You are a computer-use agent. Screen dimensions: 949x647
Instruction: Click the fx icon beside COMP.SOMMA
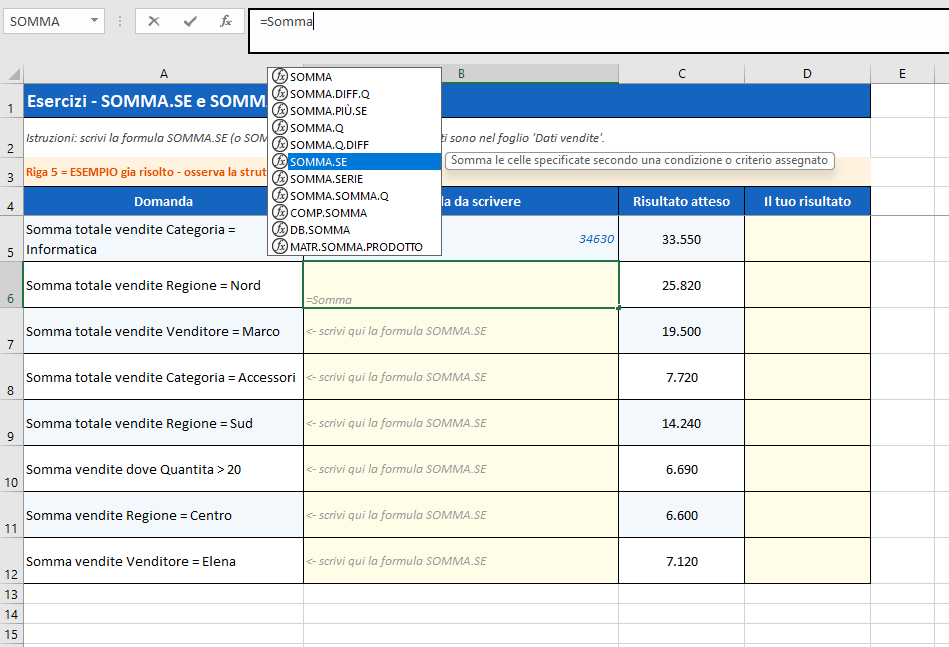pyautogui.click(x=280, y=212)
